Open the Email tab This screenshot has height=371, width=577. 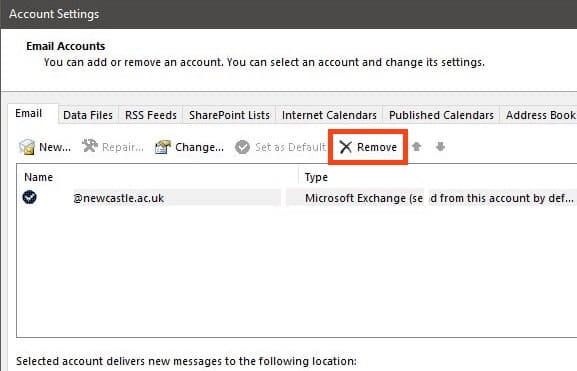click(x=32, y=114)
